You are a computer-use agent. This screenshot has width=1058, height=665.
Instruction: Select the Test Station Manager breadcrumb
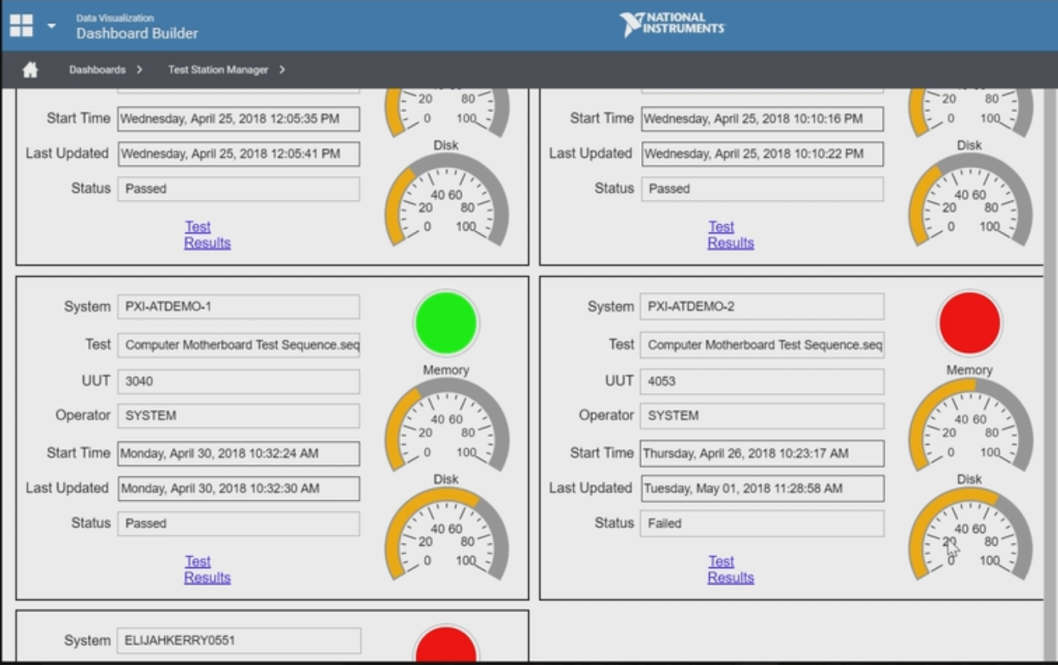tap(218, 70)
